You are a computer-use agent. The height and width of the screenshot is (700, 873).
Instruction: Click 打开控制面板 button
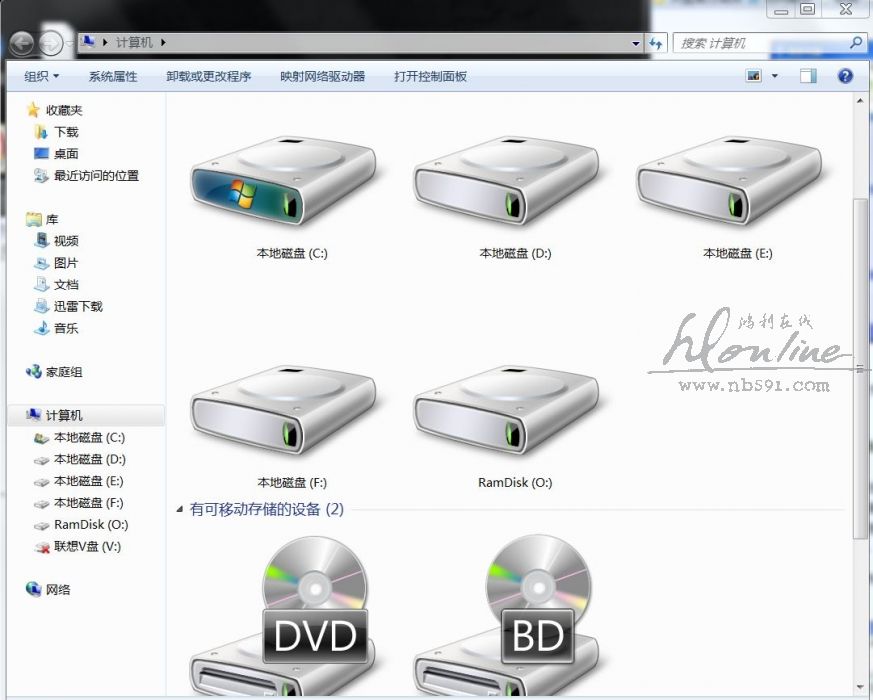[430, 76]
